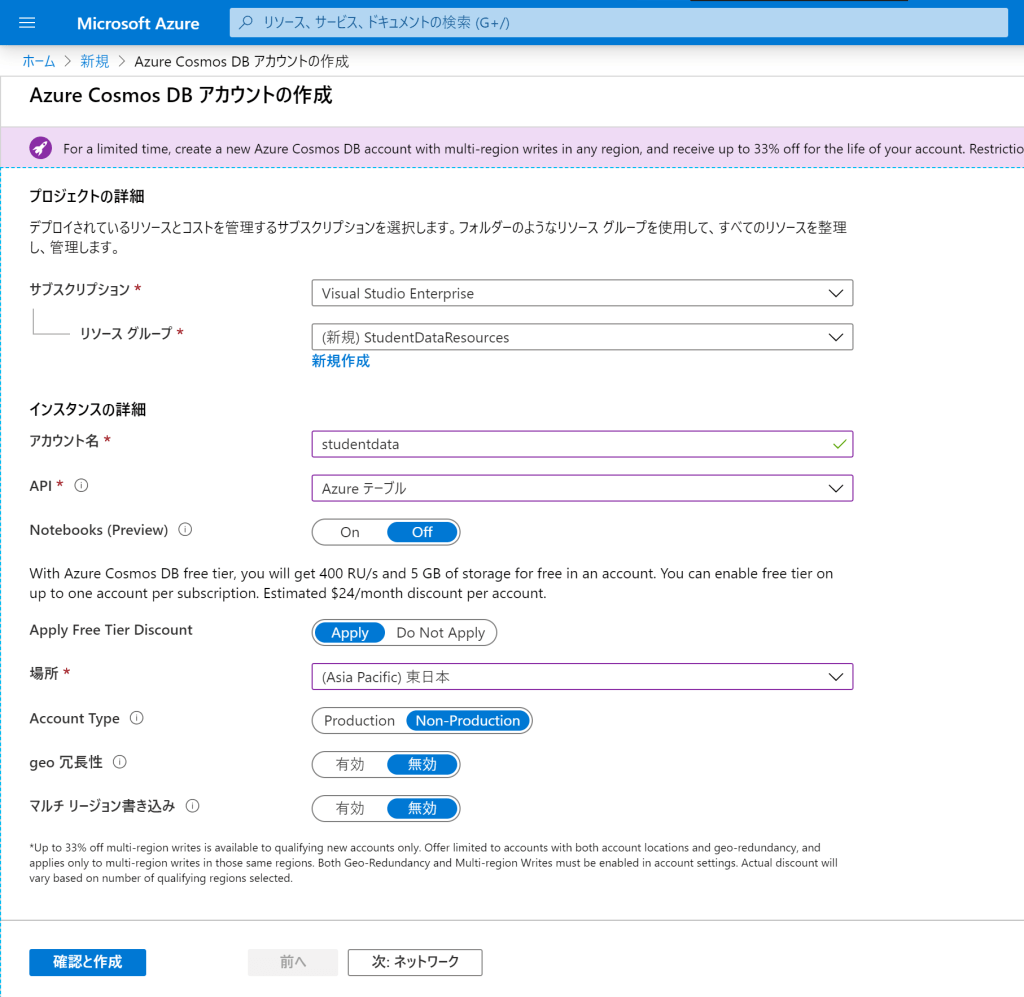Expand the サブスクリプション dropdown

coord(582,293)
